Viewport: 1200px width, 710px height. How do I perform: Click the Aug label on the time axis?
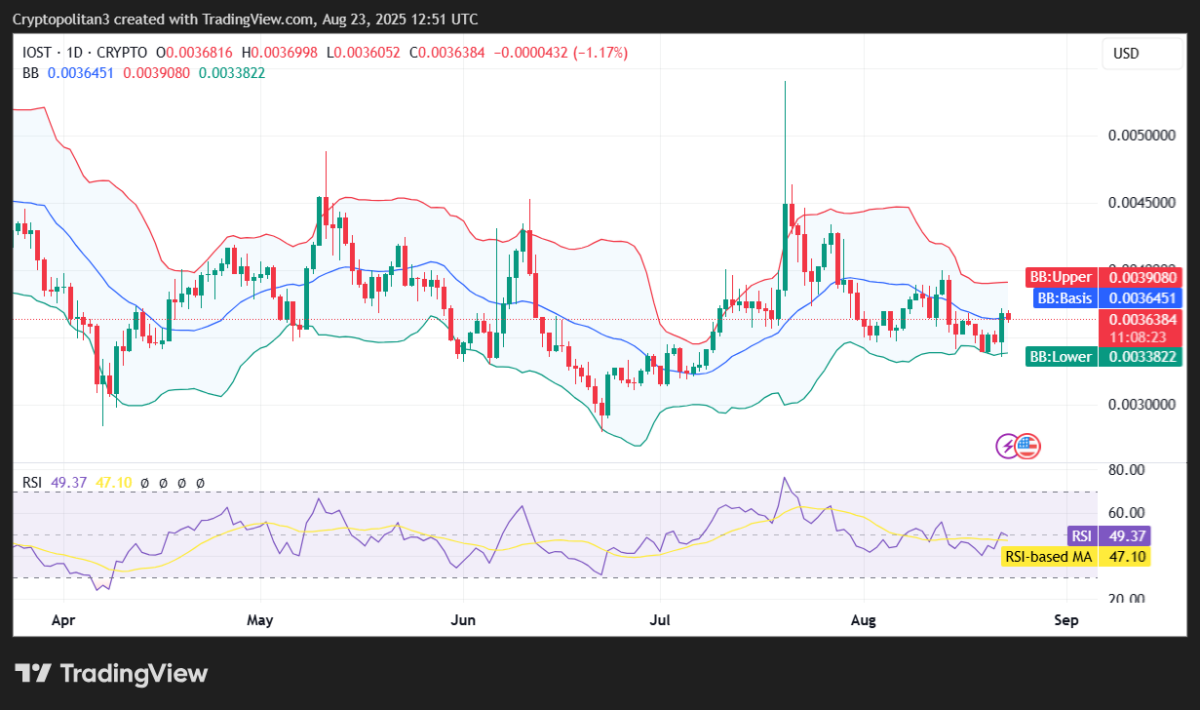[x=863, y=620]
